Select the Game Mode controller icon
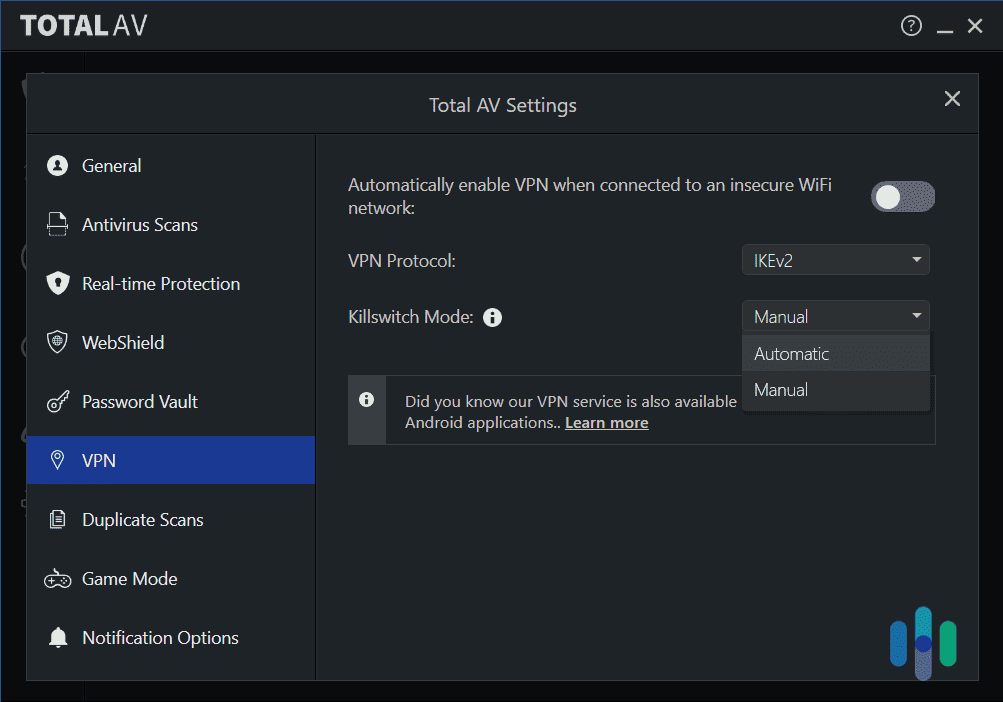This screenshot has height=702, width=1003. (58, 578)
